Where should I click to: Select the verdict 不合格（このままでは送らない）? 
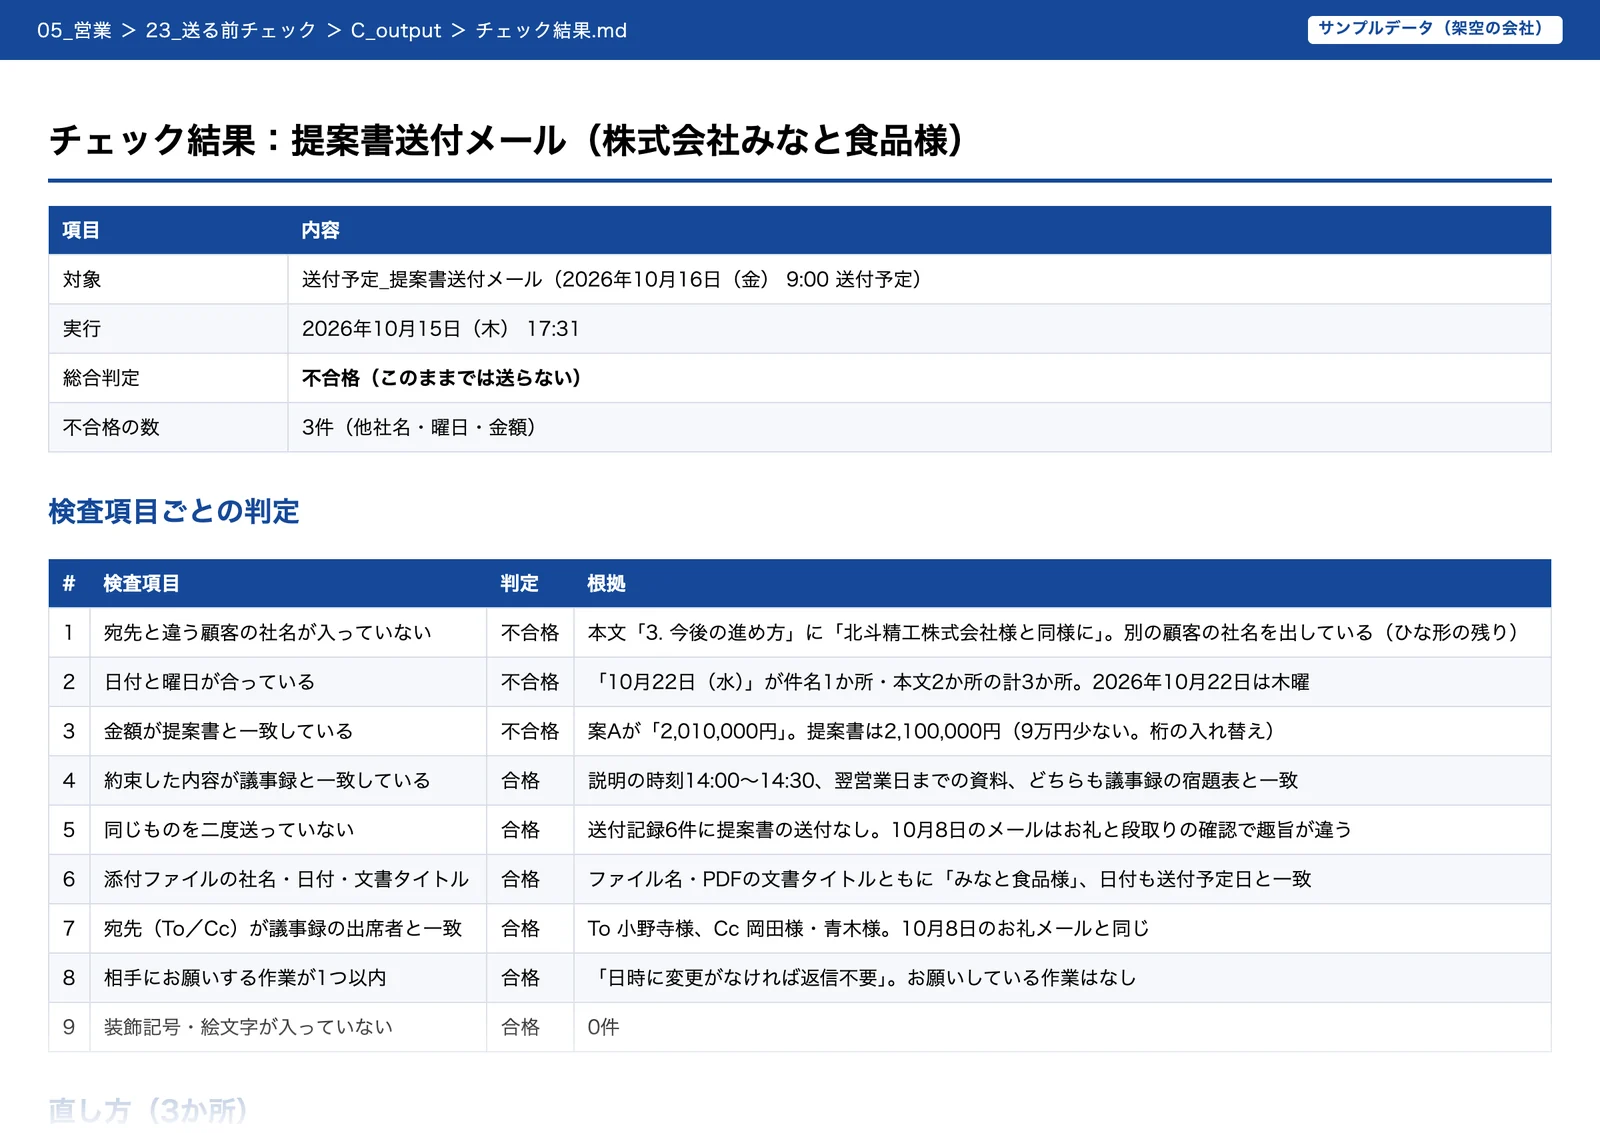[442, 378]
